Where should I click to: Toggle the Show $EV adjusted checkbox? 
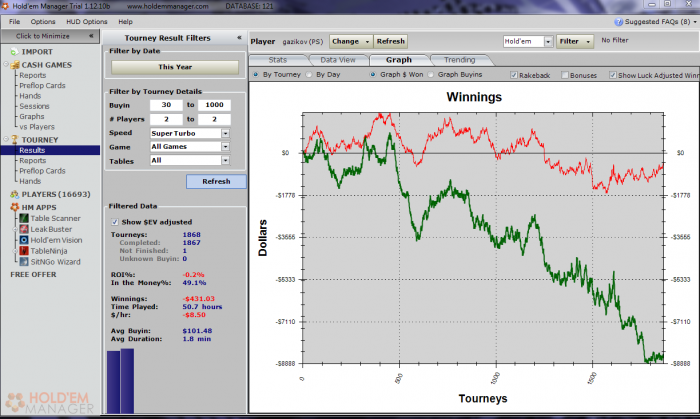[115, 222]
